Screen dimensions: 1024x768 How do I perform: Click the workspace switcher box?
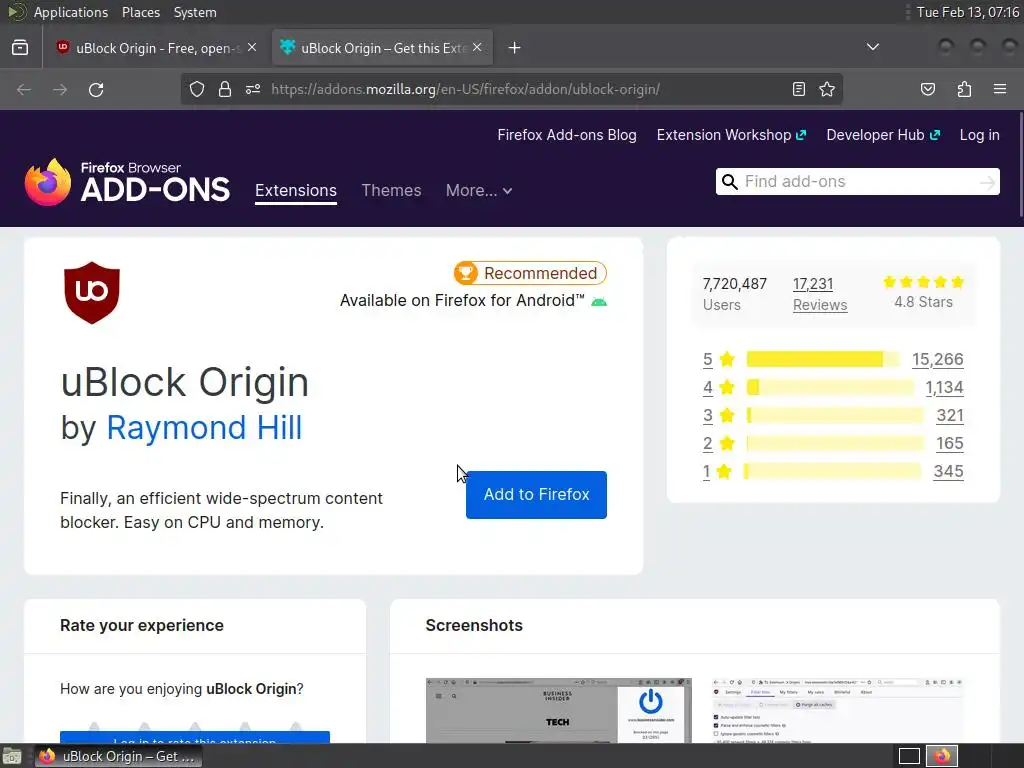[909, 756]
